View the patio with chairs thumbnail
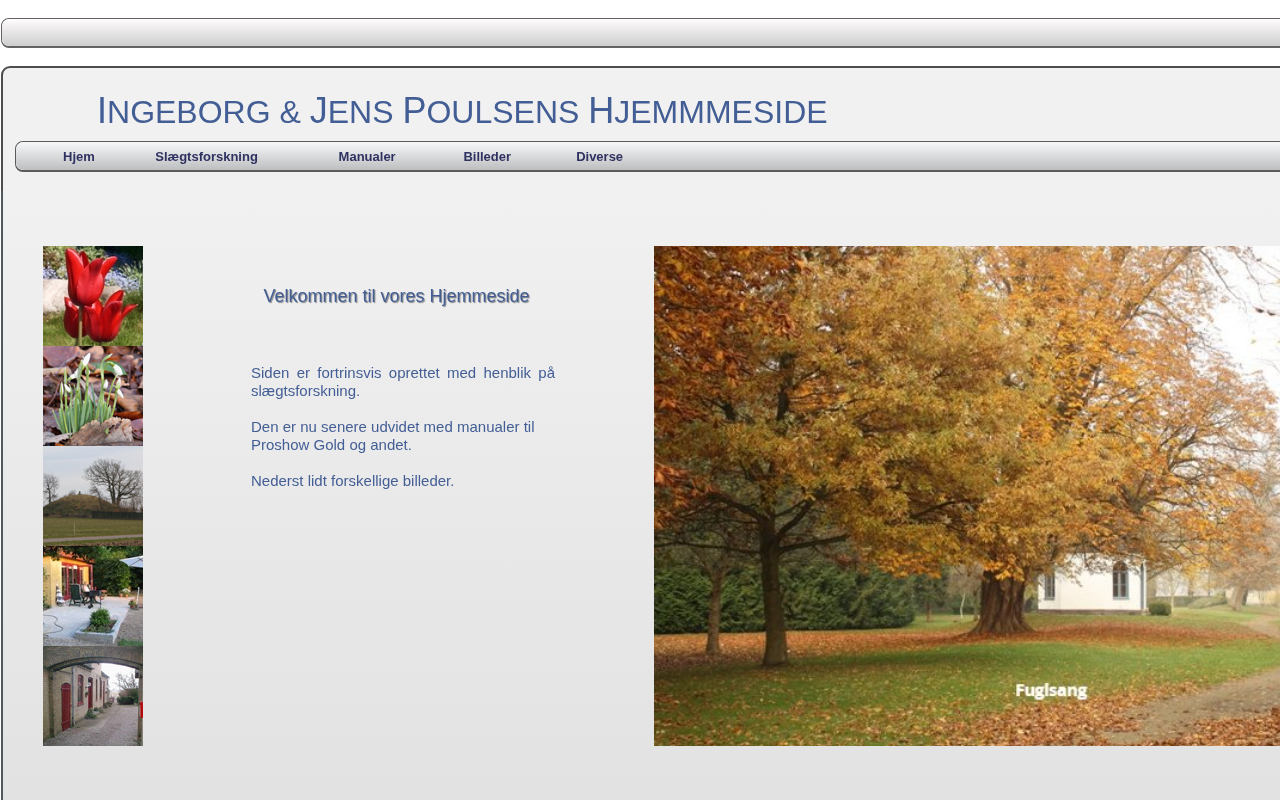The height and width of the screenshot is (800, 1280). tap(93, 596)
